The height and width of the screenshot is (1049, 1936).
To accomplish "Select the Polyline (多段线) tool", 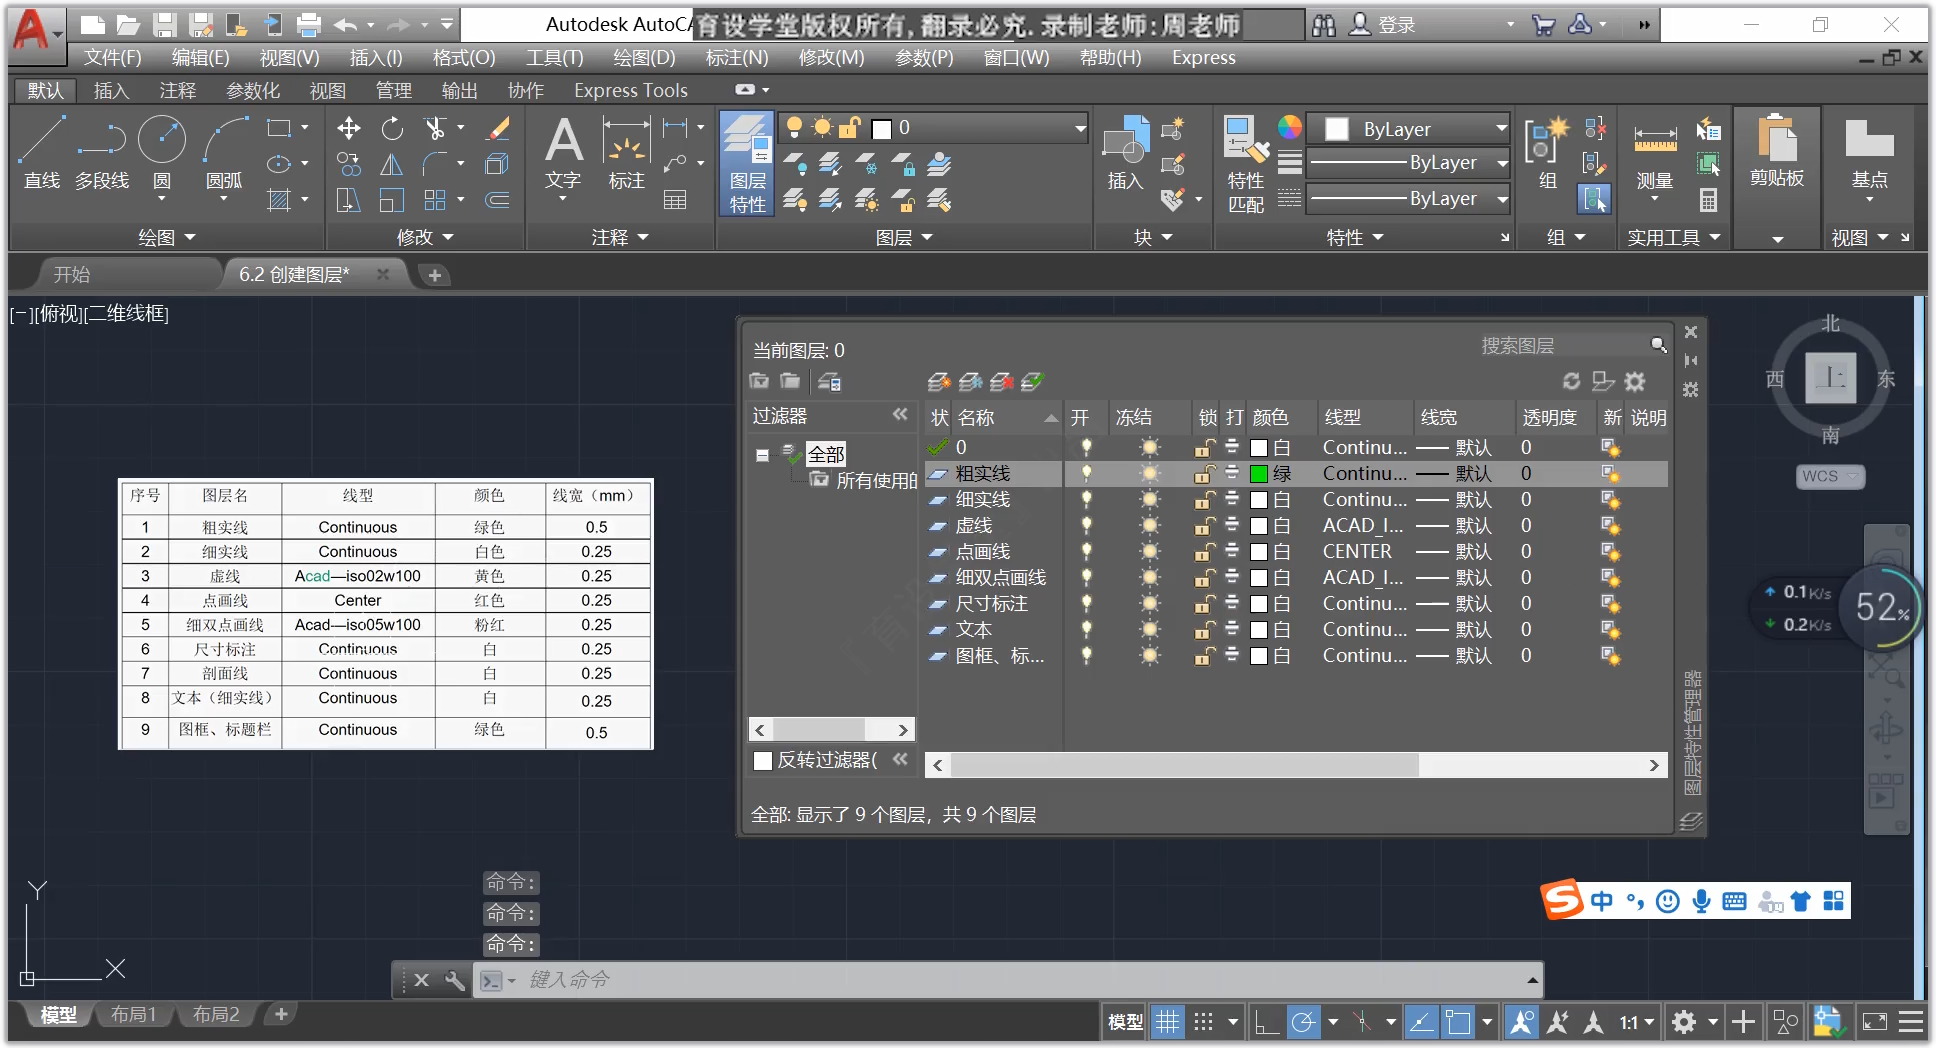I will point(102,152).
